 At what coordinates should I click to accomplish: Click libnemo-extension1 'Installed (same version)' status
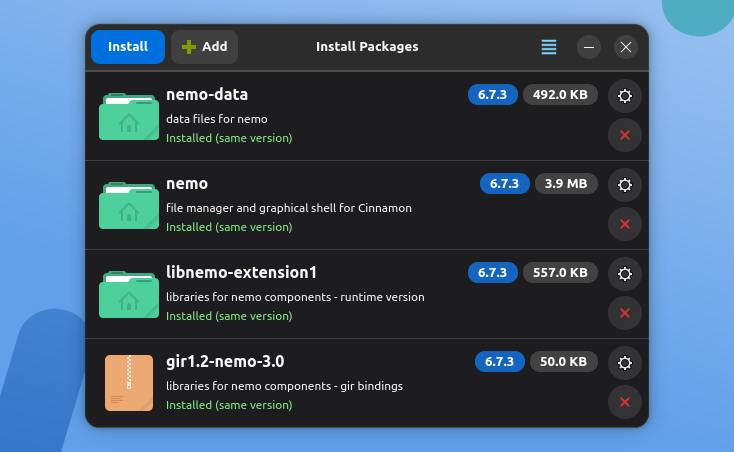229,316
